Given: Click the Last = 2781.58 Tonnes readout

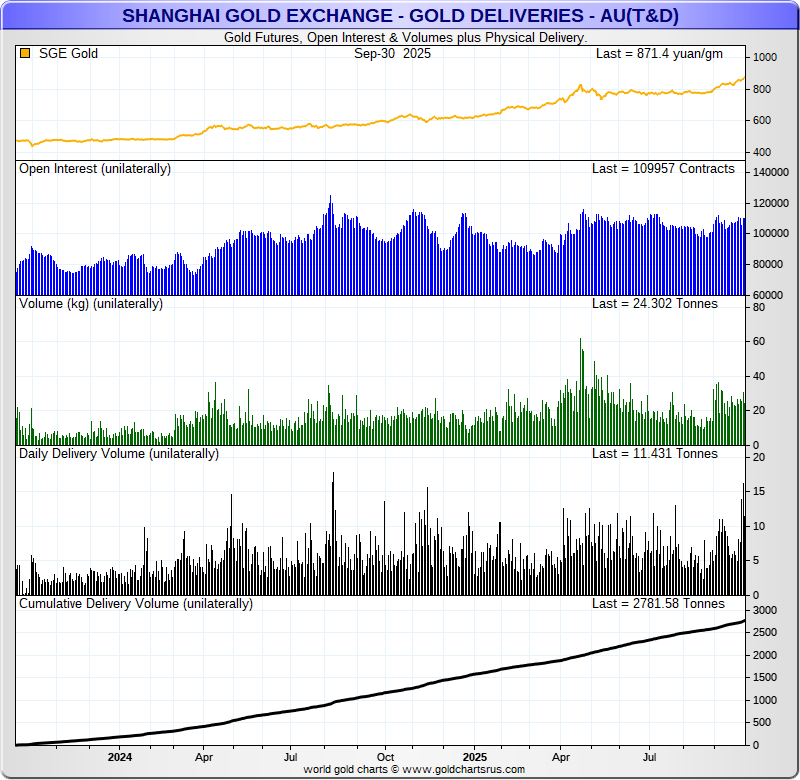Looking at the screenshot, I should tap(658, 604).
